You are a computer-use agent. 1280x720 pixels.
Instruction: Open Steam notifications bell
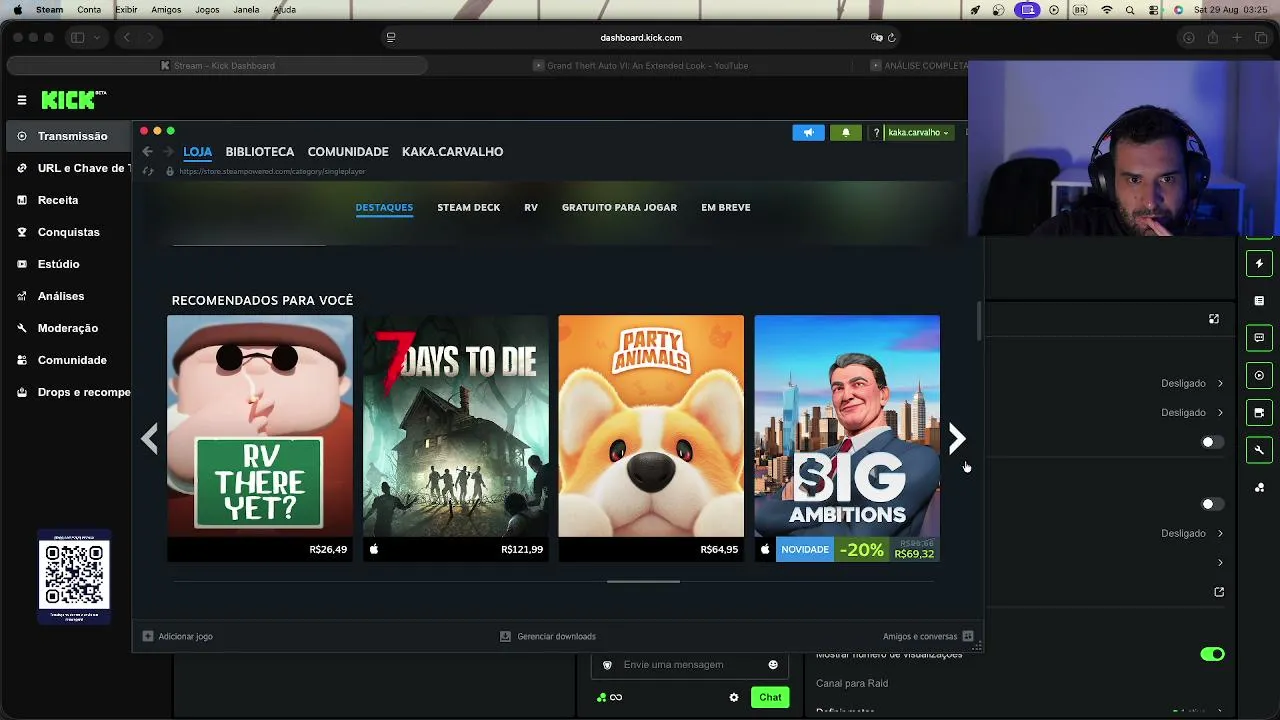[x=846, y=132]
